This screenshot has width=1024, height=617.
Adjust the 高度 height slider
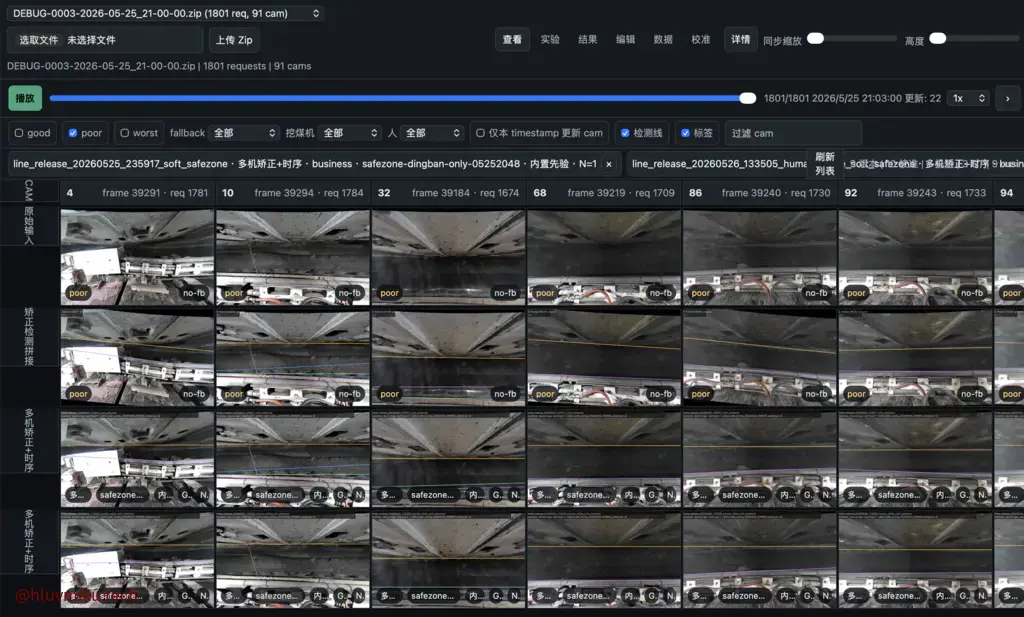(x=974, y=39)
